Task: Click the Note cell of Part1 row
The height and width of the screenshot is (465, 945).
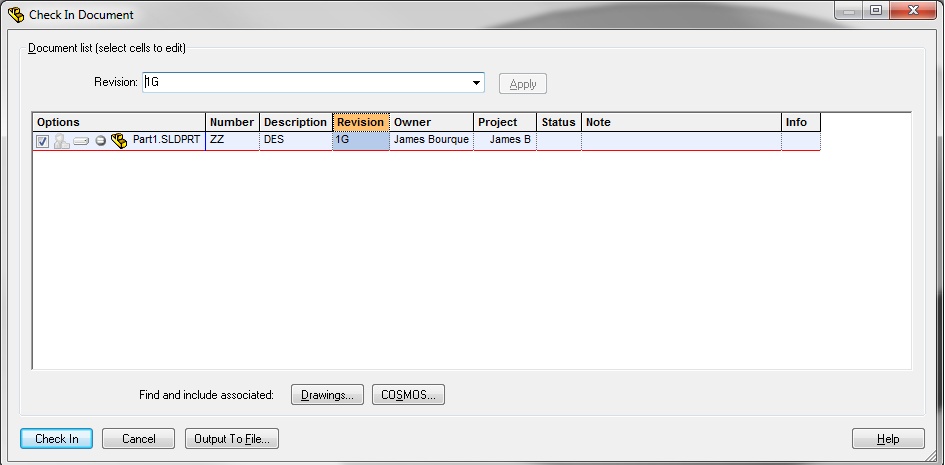Action: coord(682,141)
